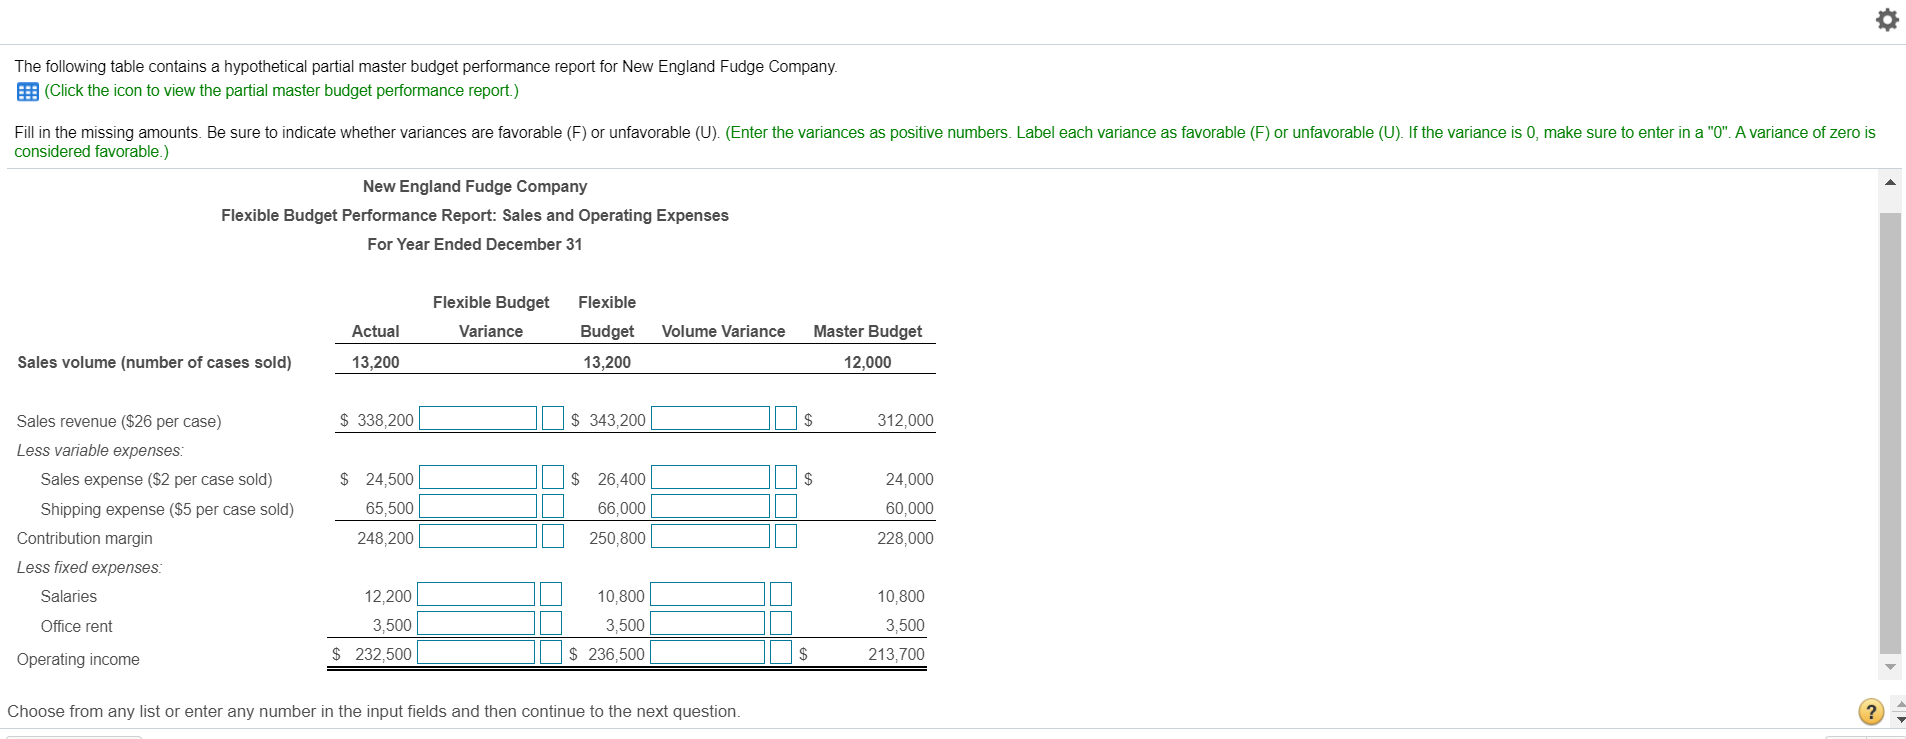Select the flexible budget value 343,200
The height and width of the screenshot is (739, 1906).
point(617,420)
